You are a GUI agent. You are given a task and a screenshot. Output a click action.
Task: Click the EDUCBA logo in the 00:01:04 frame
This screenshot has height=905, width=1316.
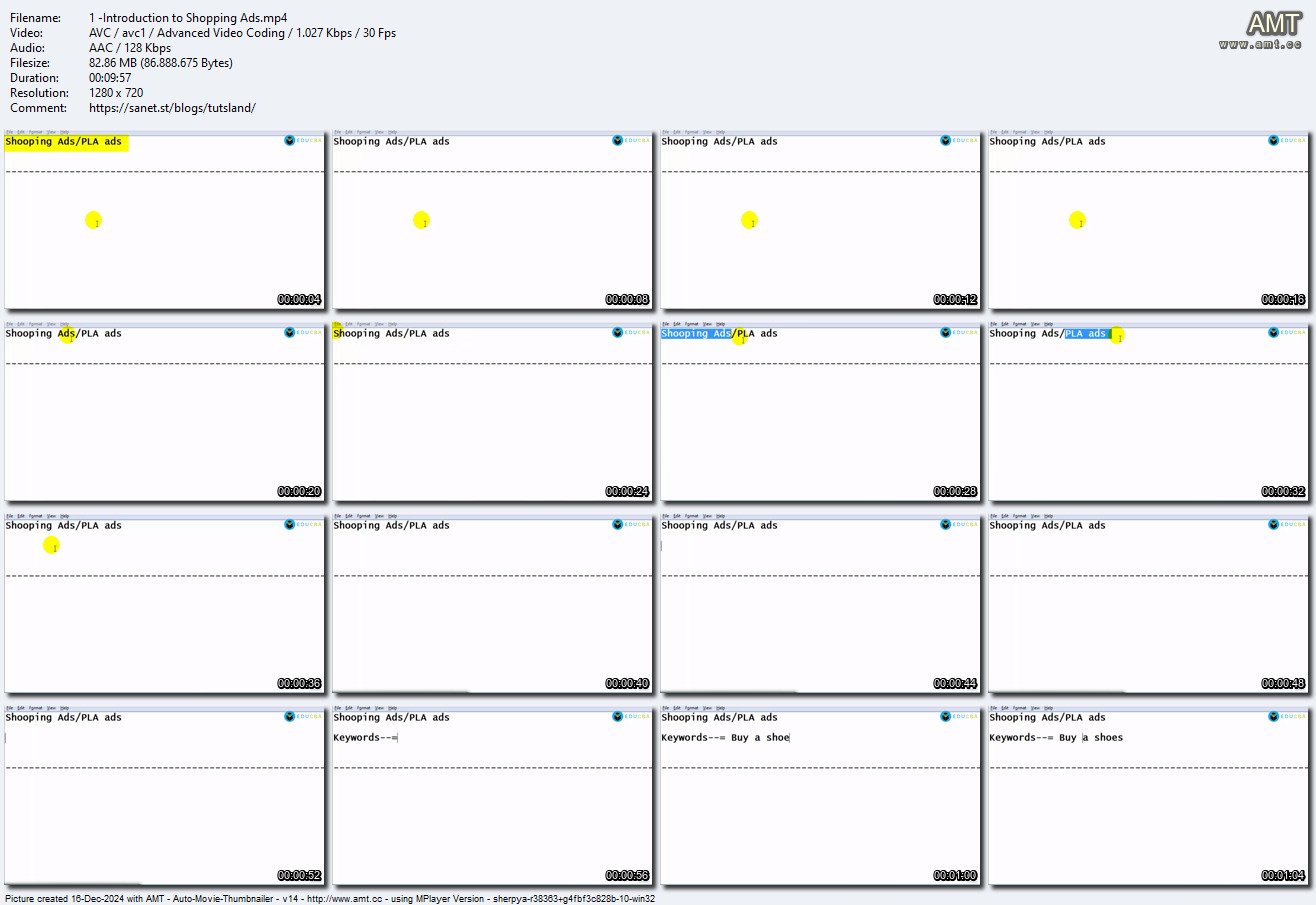(1287, 717)
